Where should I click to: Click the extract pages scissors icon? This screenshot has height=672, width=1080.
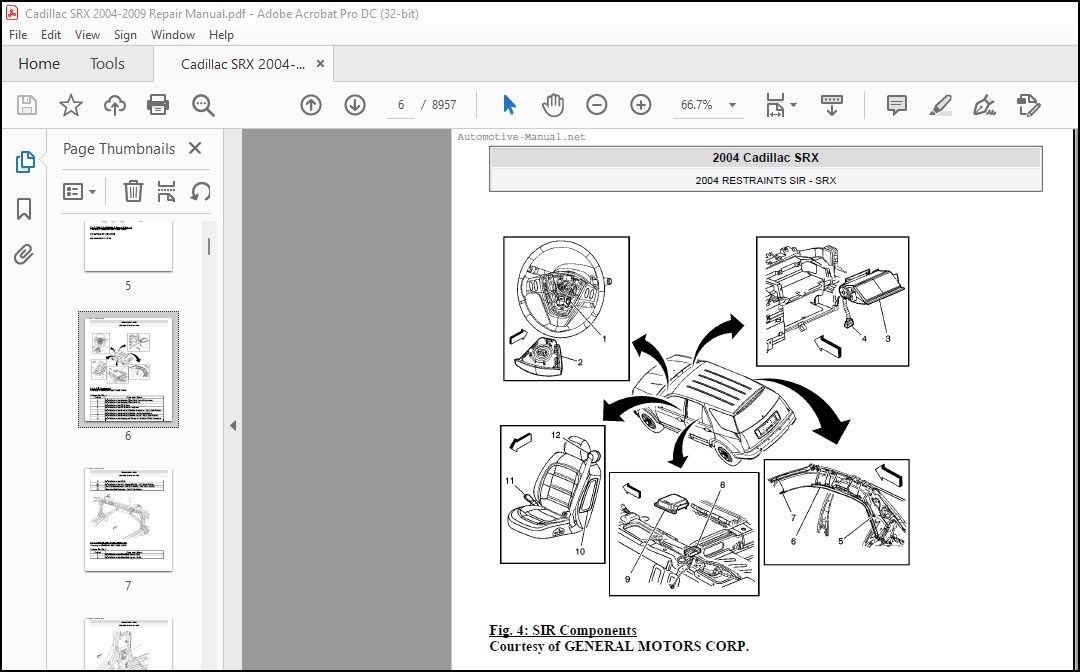point(166,191)
